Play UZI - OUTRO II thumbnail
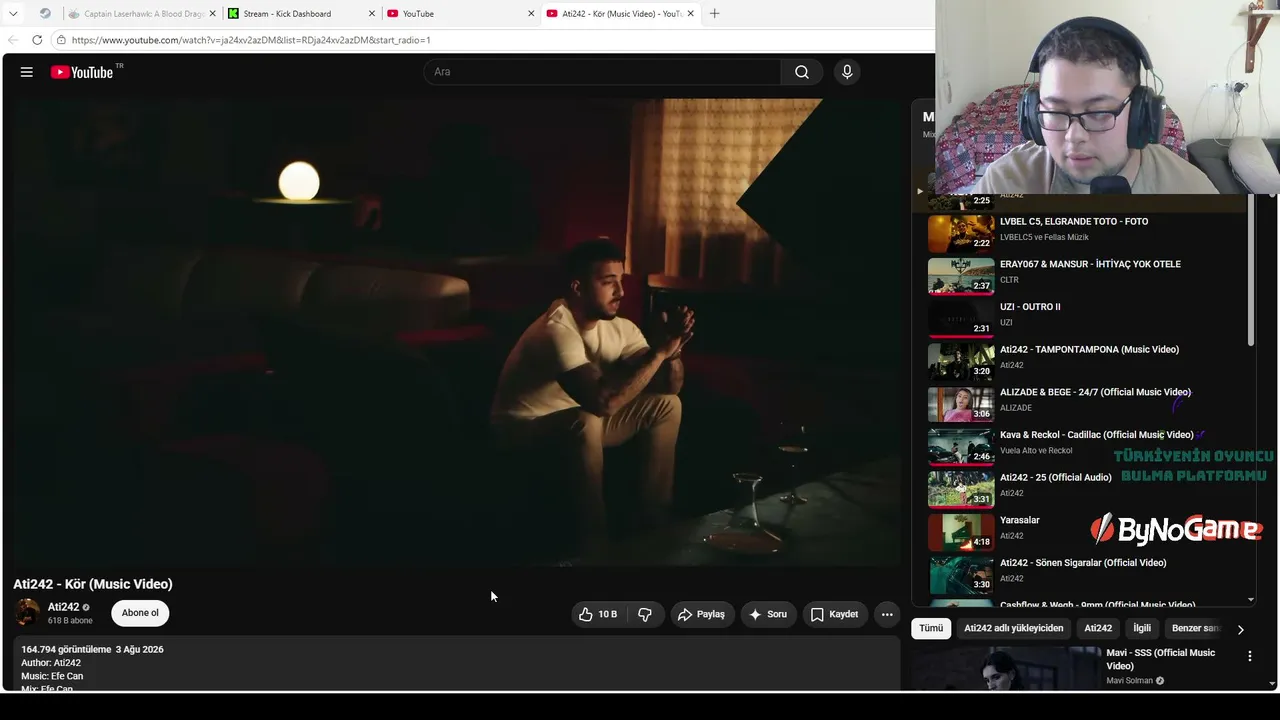 [x=961, y=318]
